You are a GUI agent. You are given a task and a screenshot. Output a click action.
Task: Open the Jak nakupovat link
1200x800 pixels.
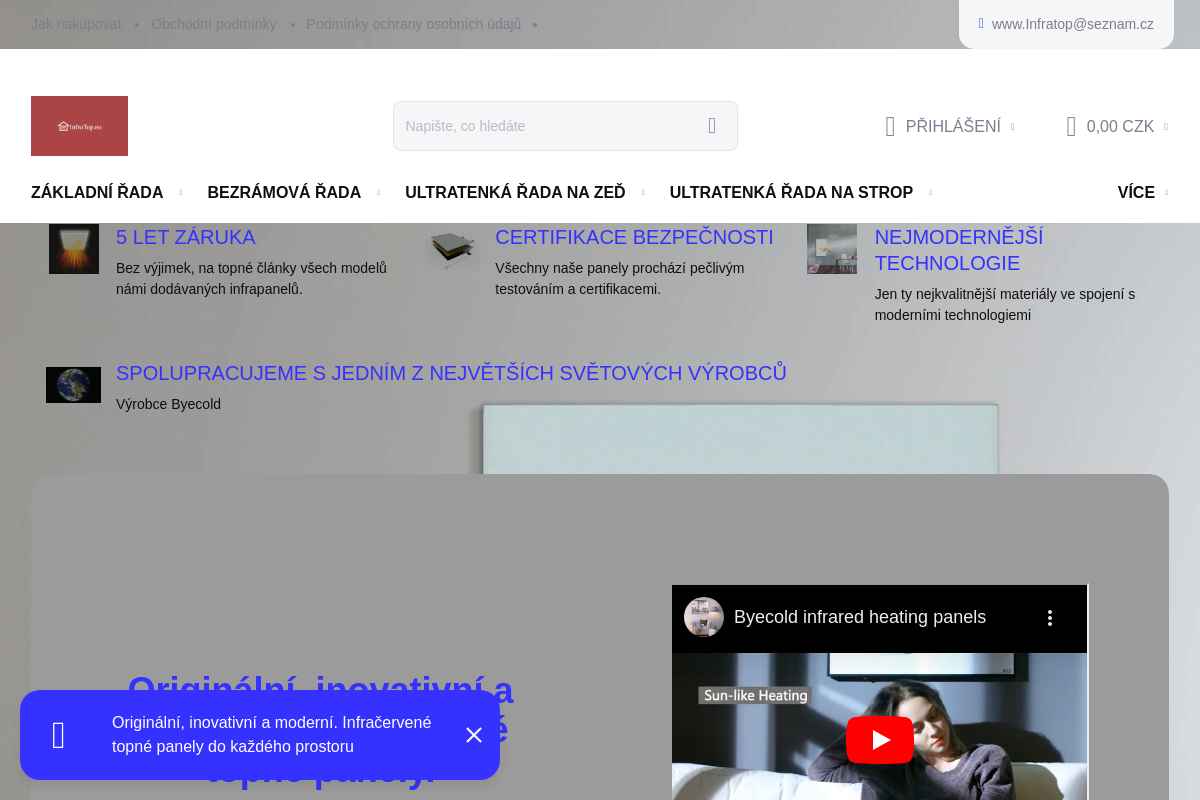pyautogui.click(x=76, y=24)
